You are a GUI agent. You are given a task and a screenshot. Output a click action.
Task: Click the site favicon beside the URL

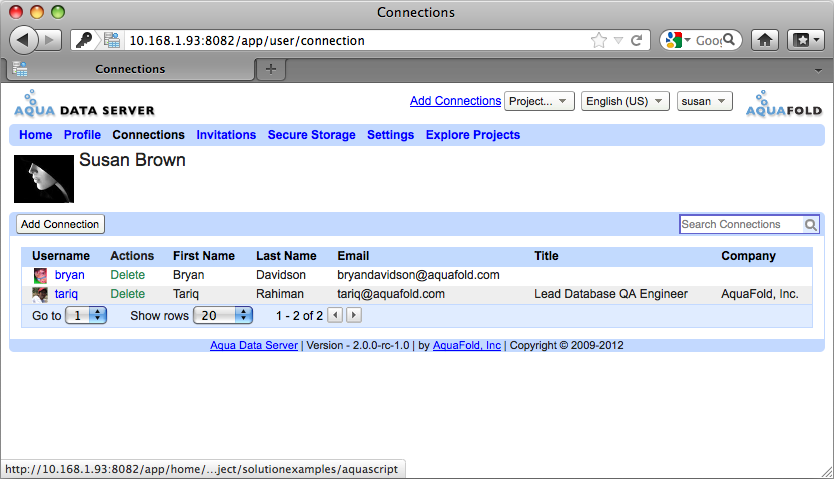point(112,40)
